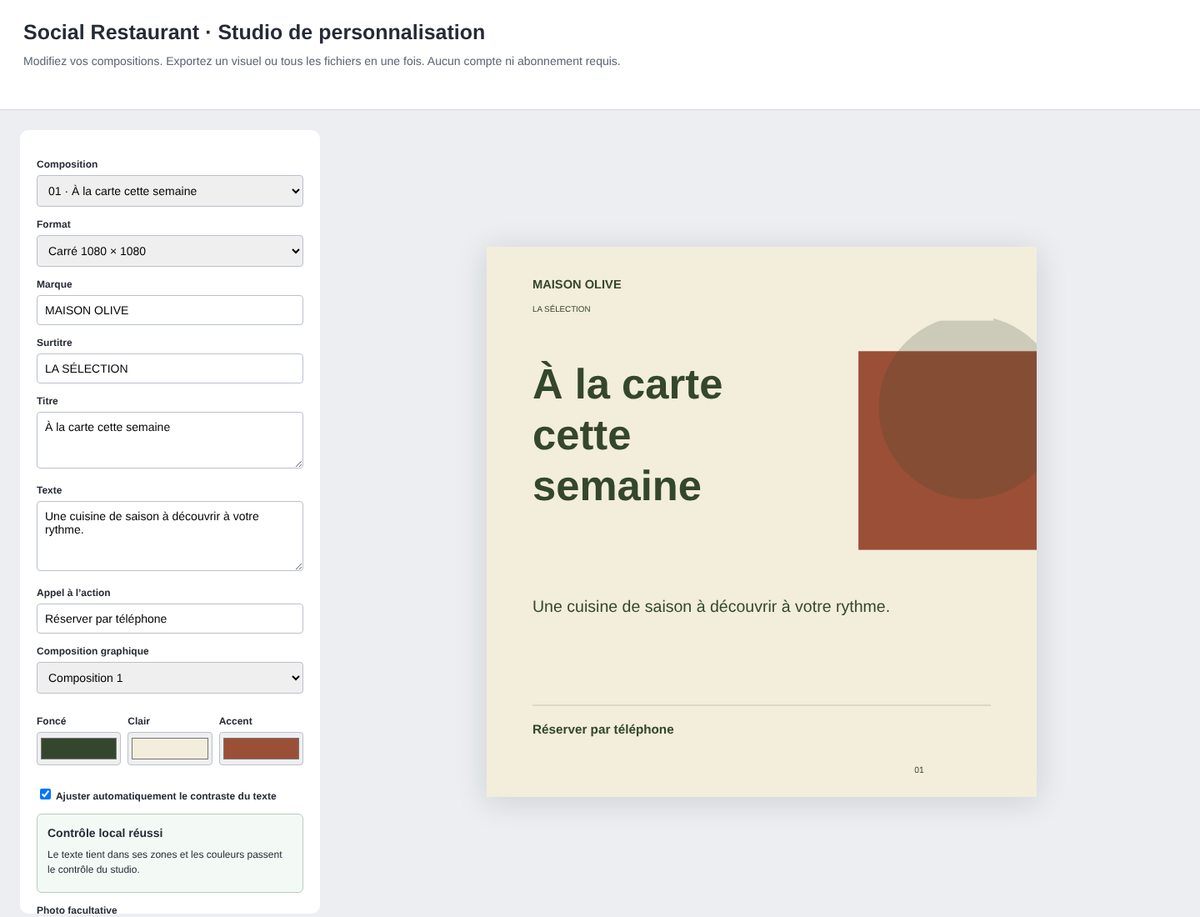Click the preview body text 'Une cuisine de saison'

(x=711, y=606)
